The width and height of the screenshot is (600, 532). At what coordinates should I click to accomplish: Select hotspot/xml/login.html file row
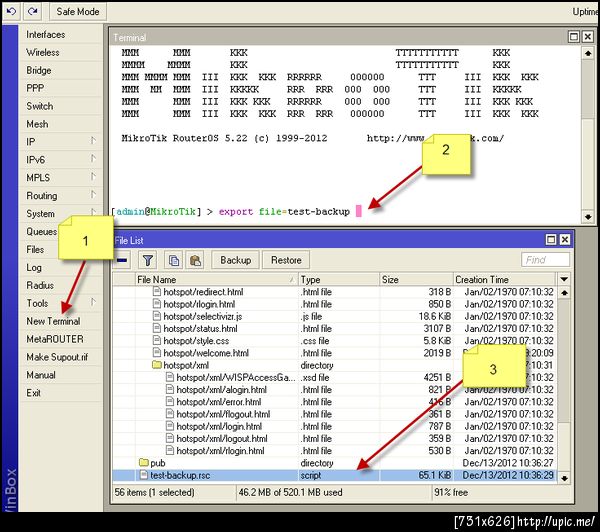point(335,427)
